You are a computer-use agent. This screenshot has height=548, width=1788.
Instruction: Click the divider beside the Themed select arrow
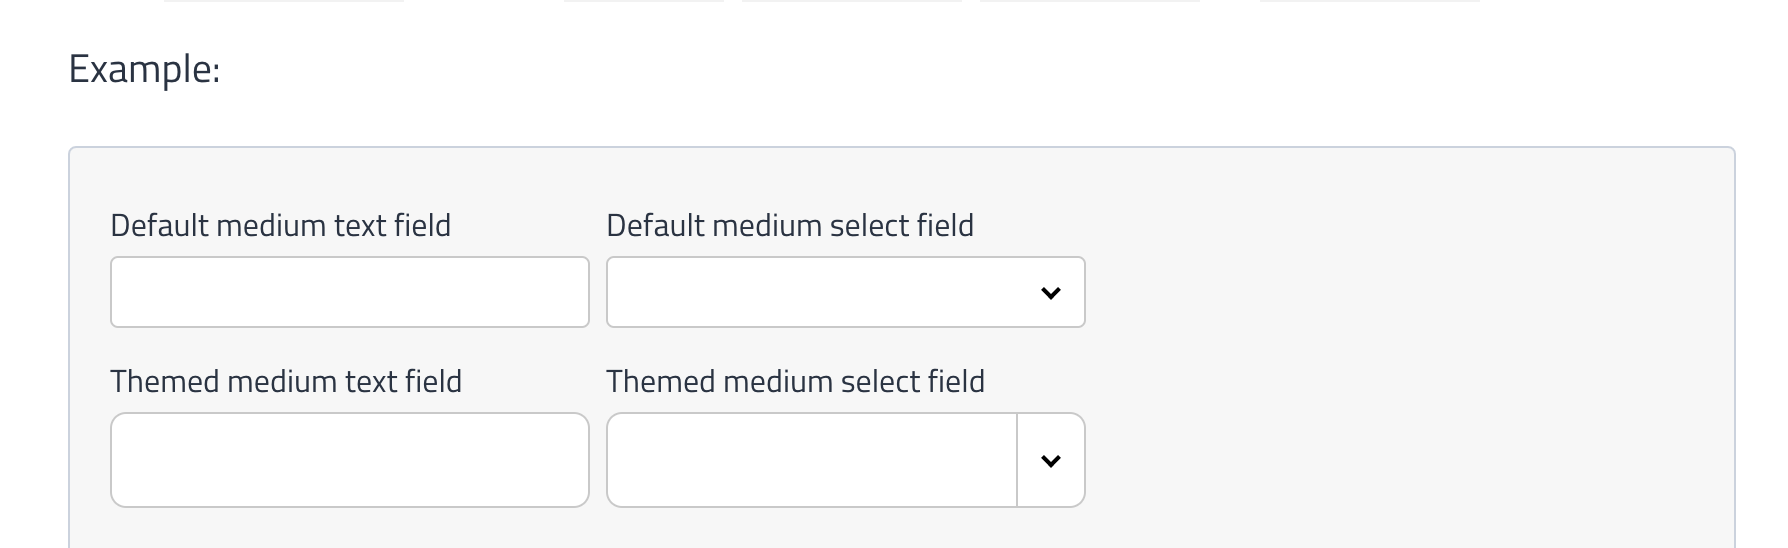pyautogui.click(x=1017, y=460)
